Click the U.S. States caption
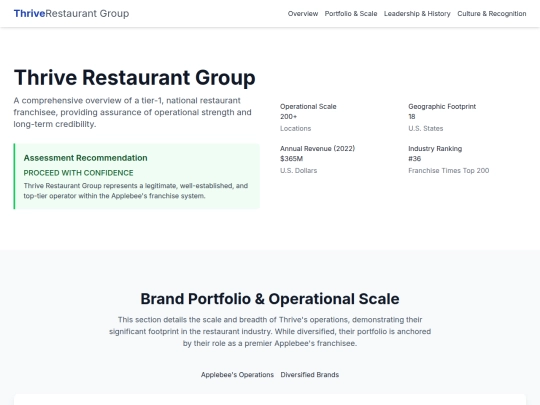Screen dimensions: 540x405 click(x=426, y=128)
